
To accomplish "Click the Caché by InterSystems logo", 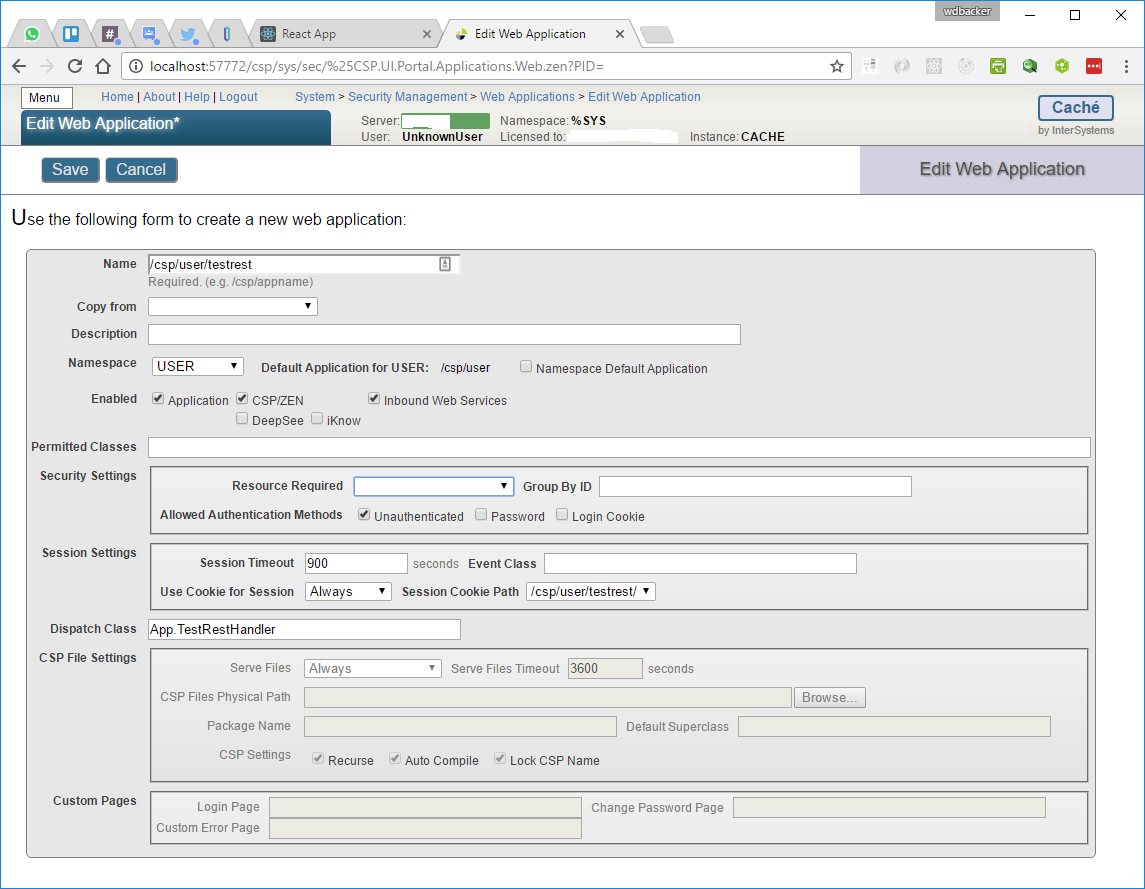I will pyautogui.click(x=1075, y=108).
